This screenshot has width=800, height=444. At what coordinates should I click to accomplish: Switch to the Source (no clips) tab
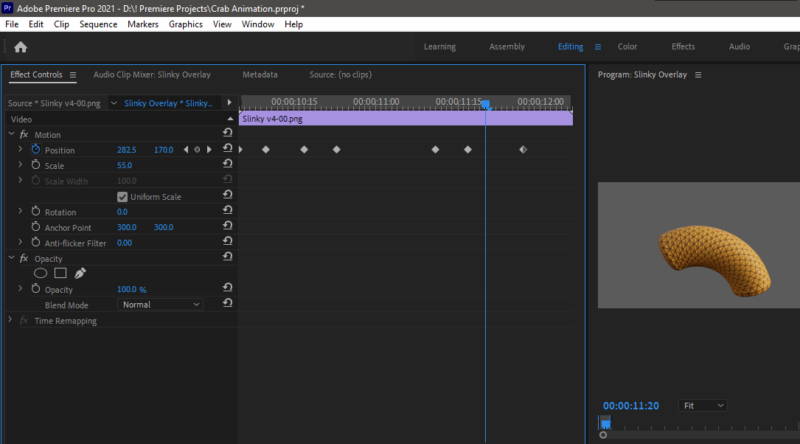pos(340,75)
